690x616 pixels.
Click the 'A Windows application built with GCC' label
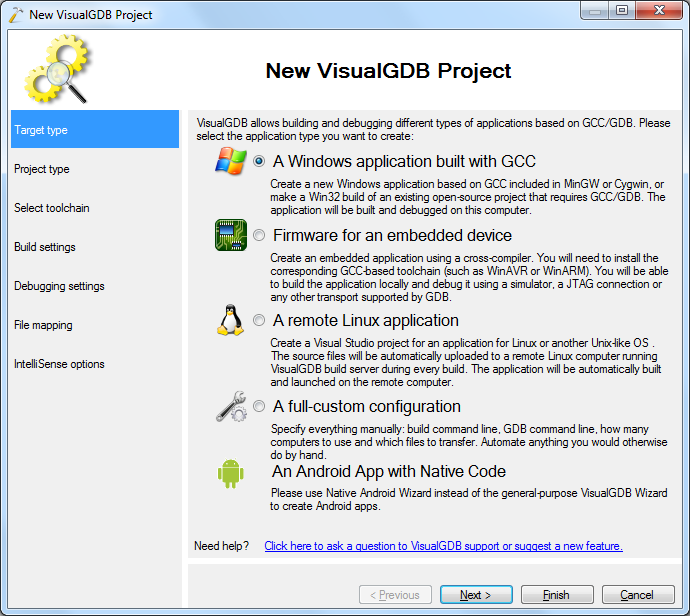[x=404, y=161]
